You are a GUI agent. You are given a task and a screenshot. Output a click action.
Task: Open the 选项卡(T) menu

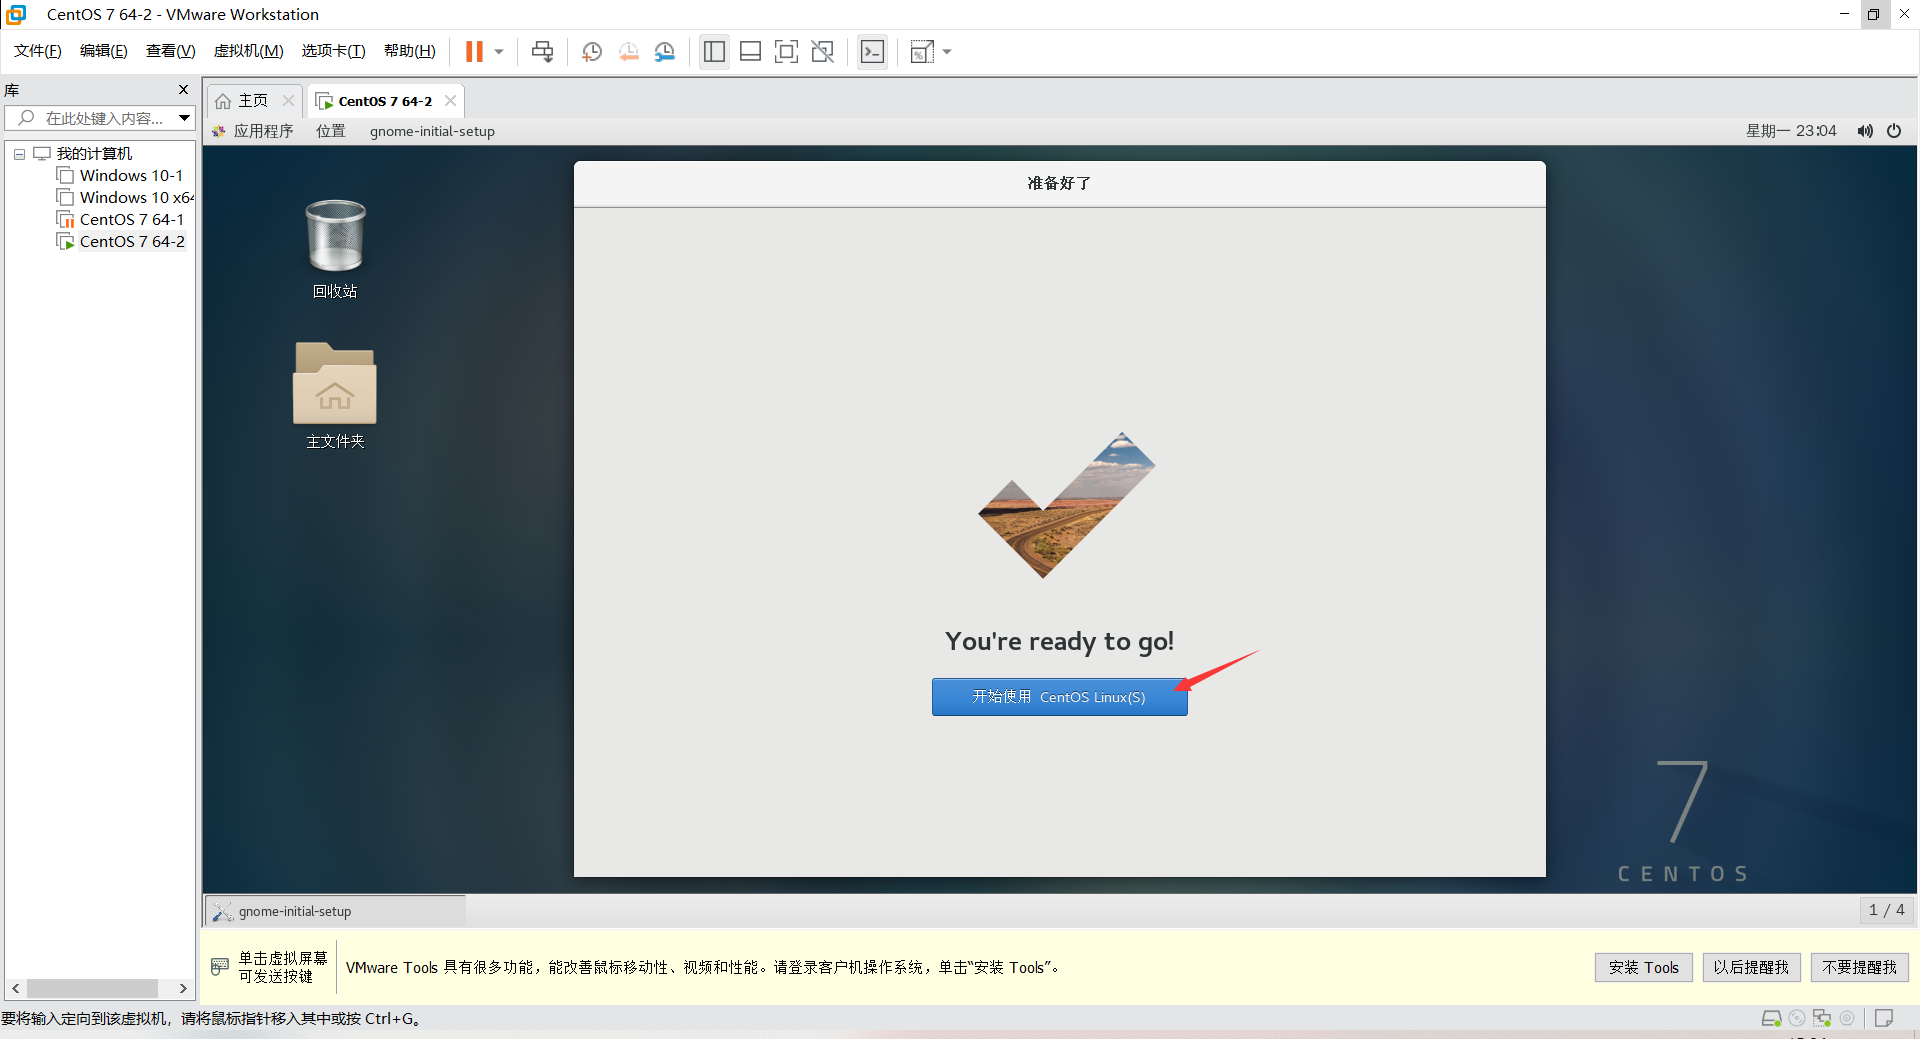pyautogui.click(x=333, y=51)
